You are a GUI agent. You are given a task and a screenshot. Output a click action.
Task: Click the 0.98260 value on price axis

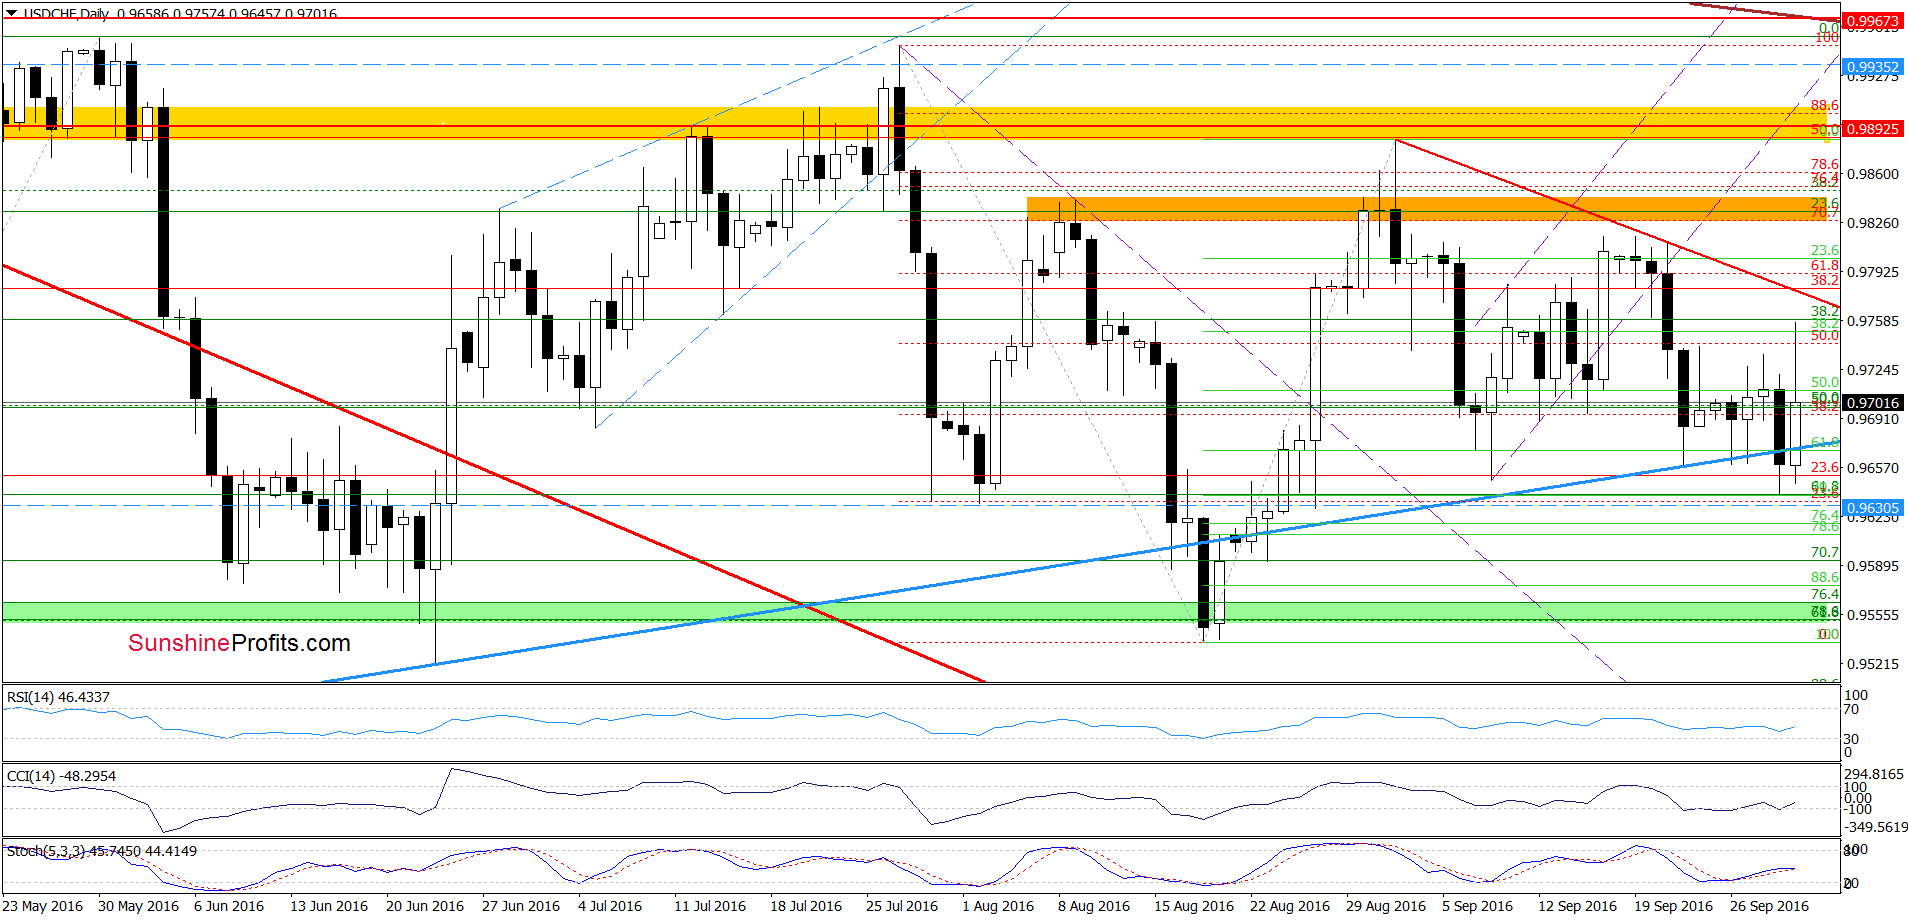(1872, 223)
